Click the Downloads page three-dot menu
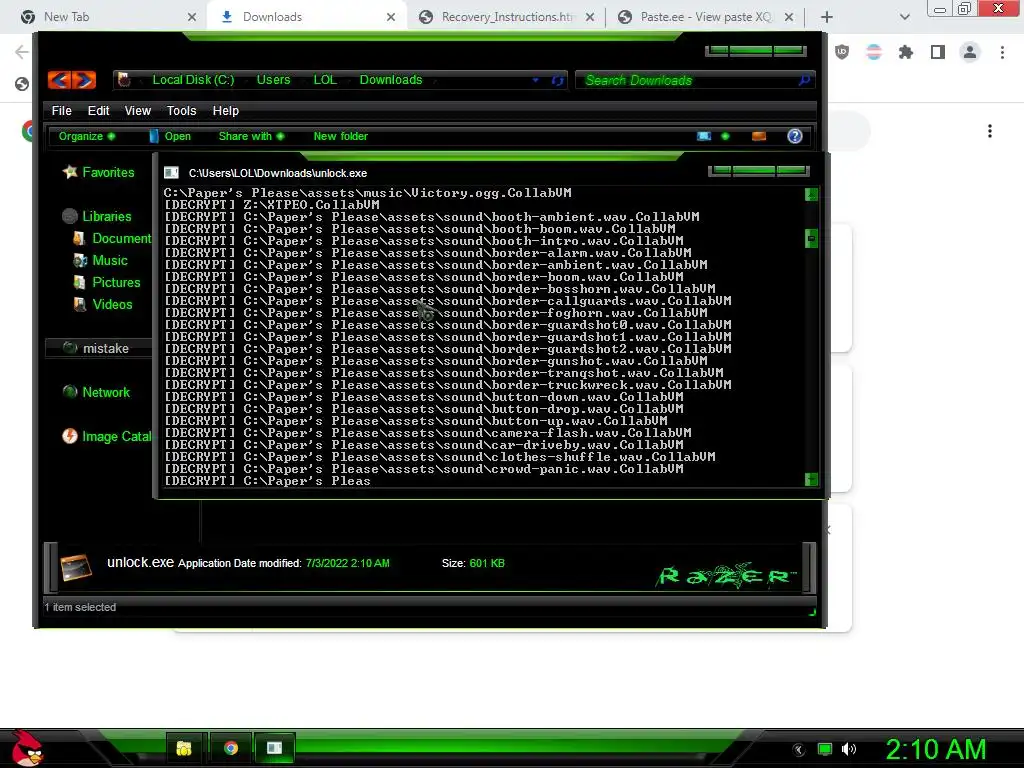 pyautogui.click(x=989, y=131)
